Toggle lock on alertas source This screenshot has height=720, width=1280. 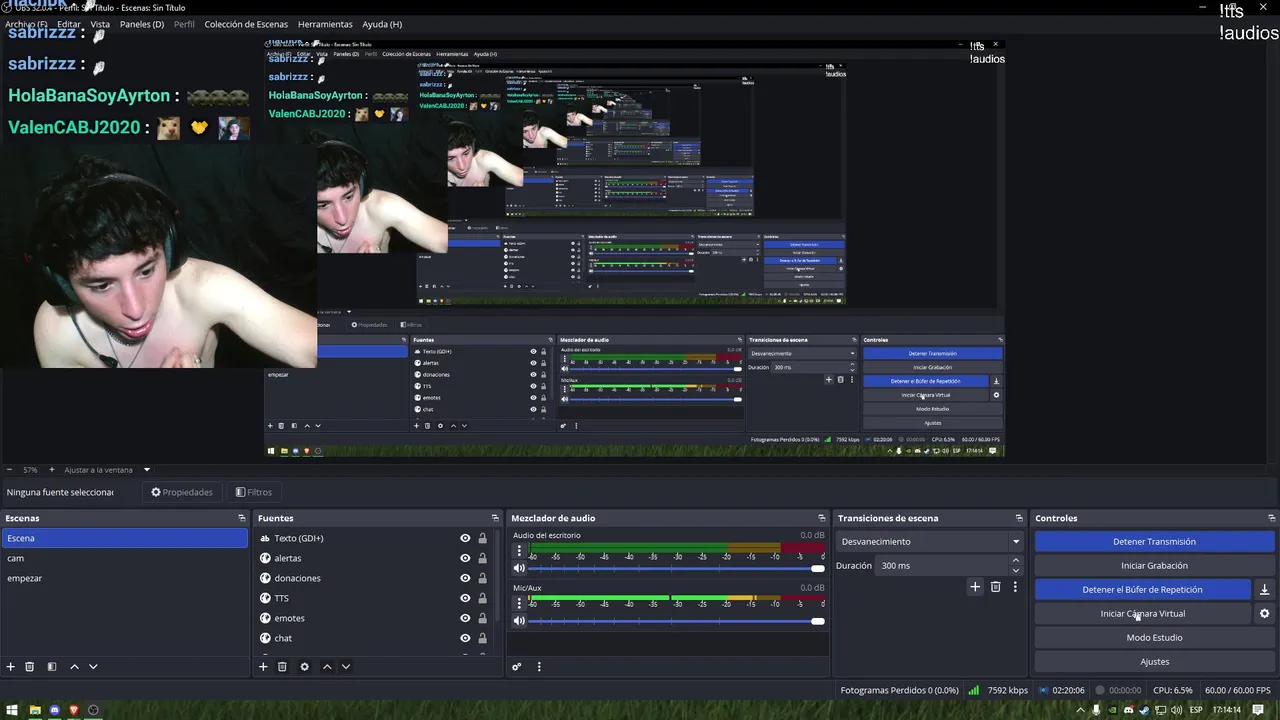[x=482, y=558]
